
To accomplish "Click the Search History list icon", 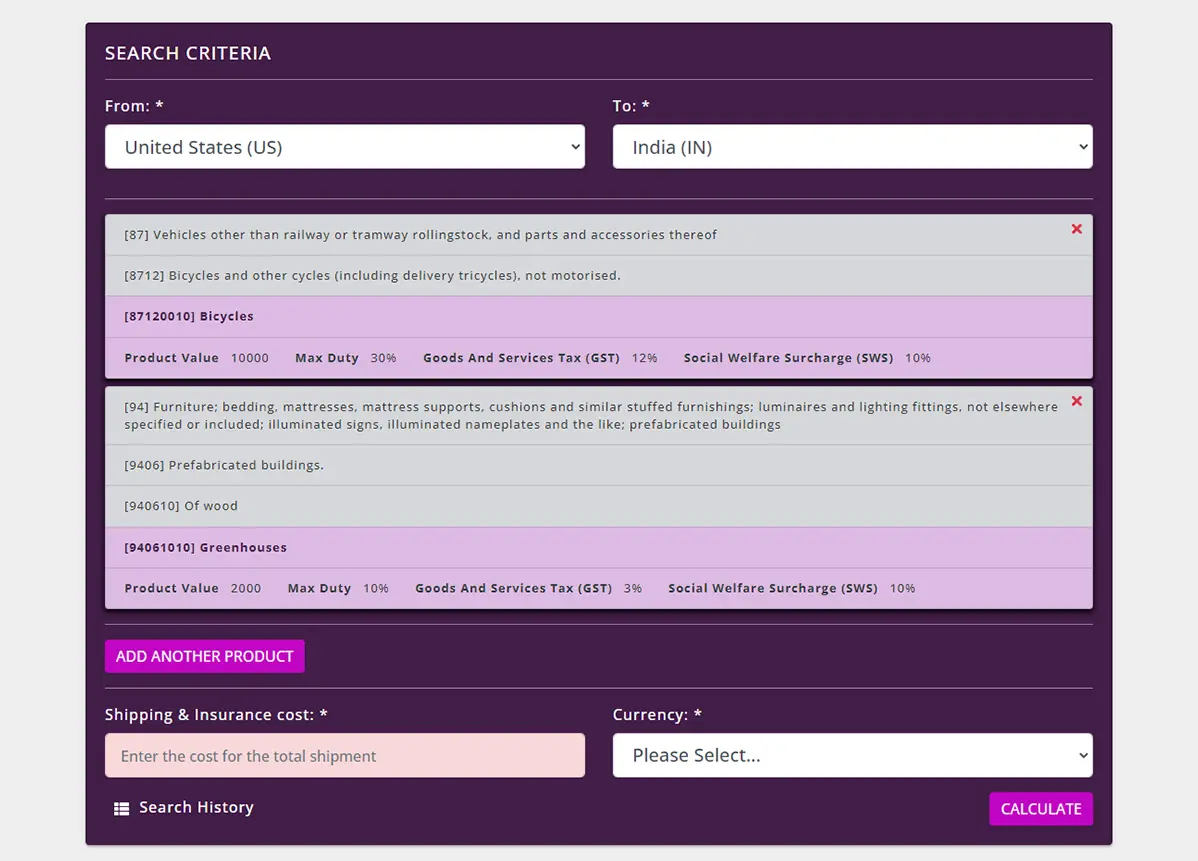I will click(121, 808).
